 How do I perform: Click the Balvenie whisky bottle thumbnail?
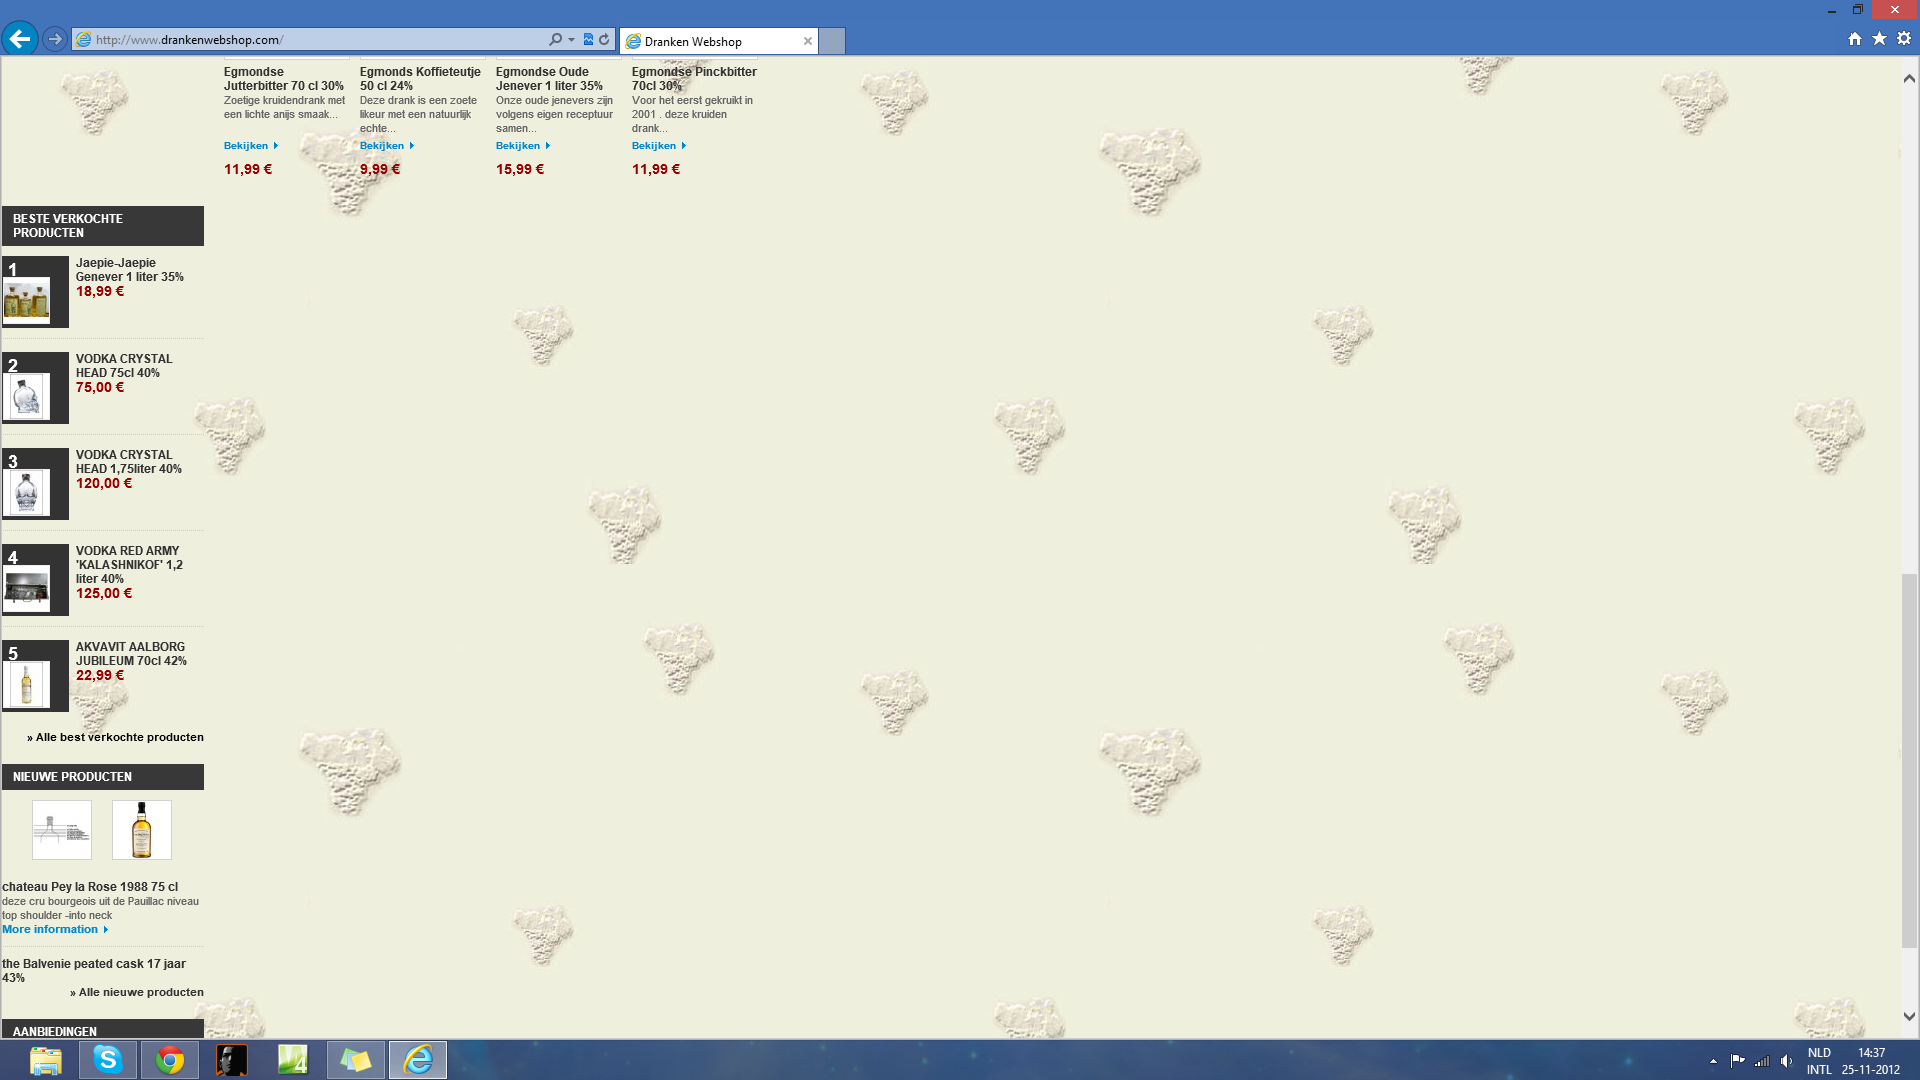tap(141, 829)
